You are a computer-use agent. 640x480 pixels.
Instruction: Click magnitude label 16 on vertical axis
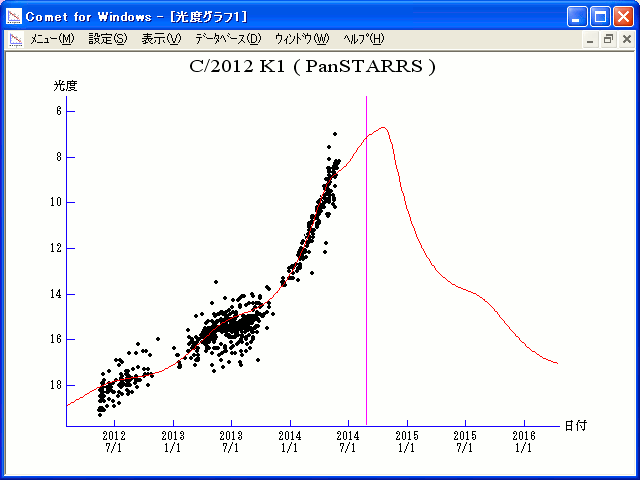56,339
